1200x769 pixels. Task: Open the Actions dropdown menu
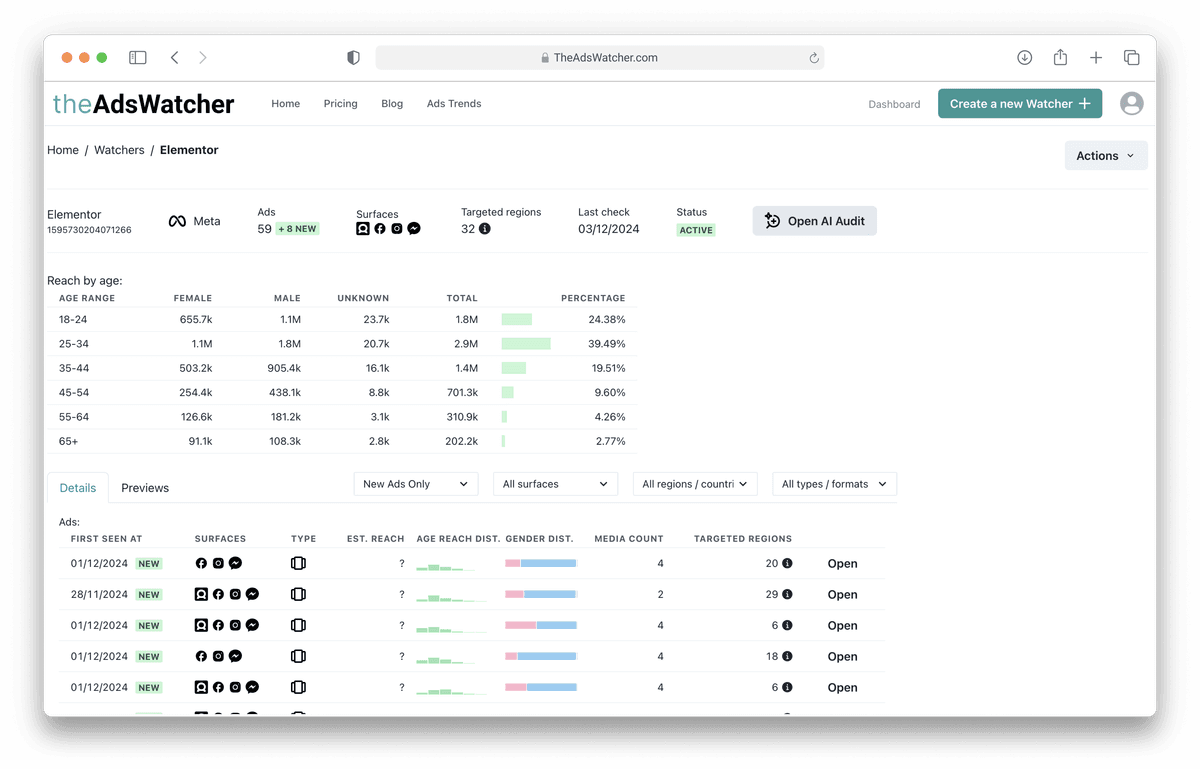(x=1106, y=156)
